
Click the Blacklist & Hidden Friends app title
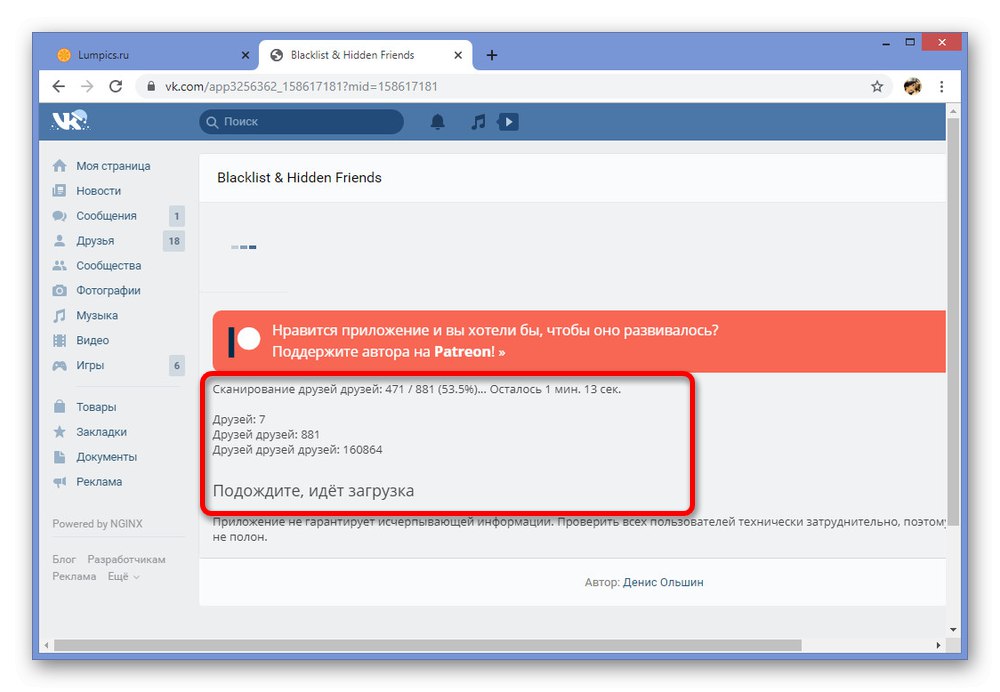point(299,178)
